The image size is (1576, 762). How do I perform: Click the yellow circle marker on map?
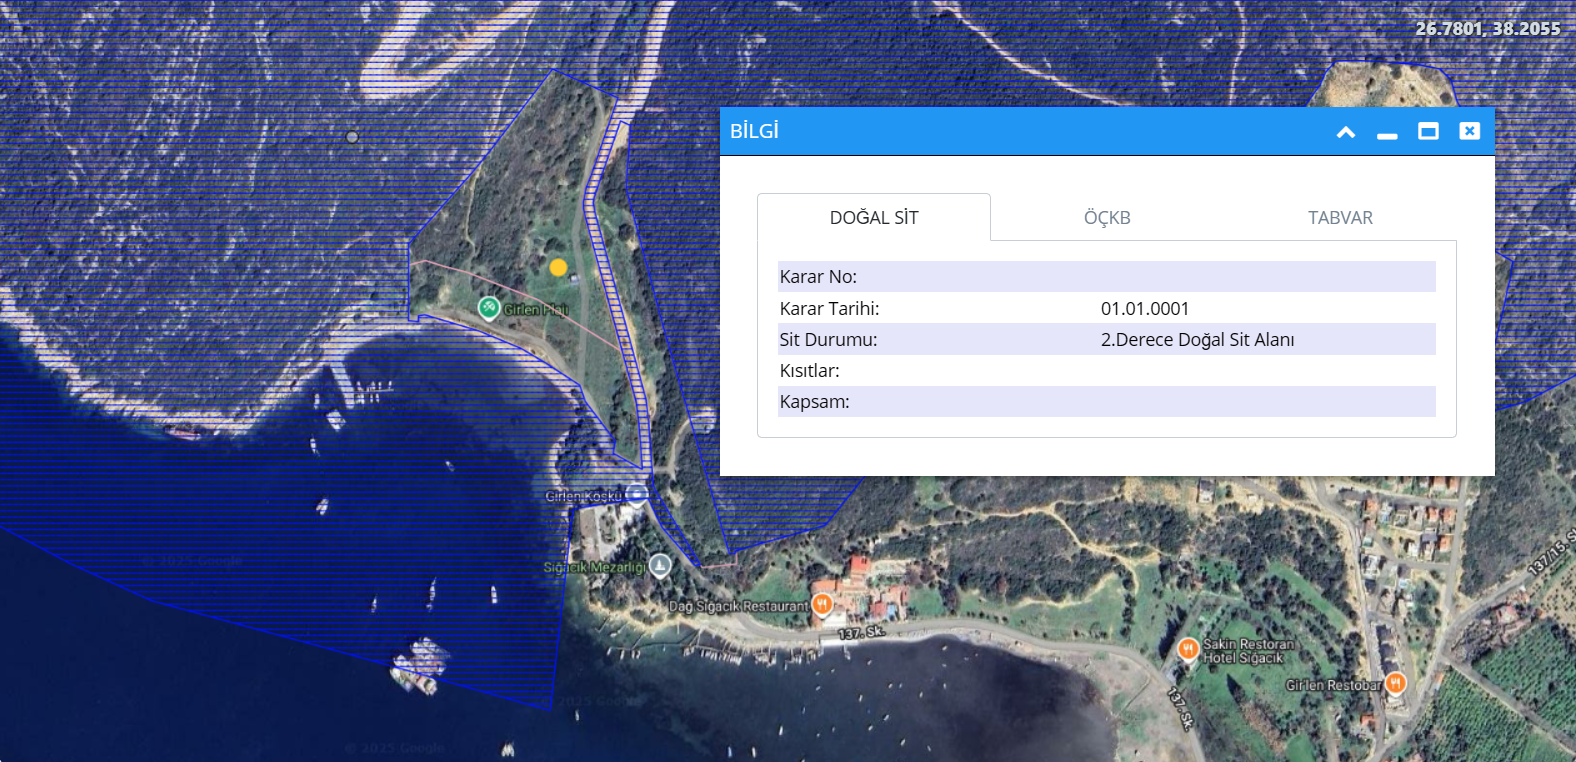[558, 267]
